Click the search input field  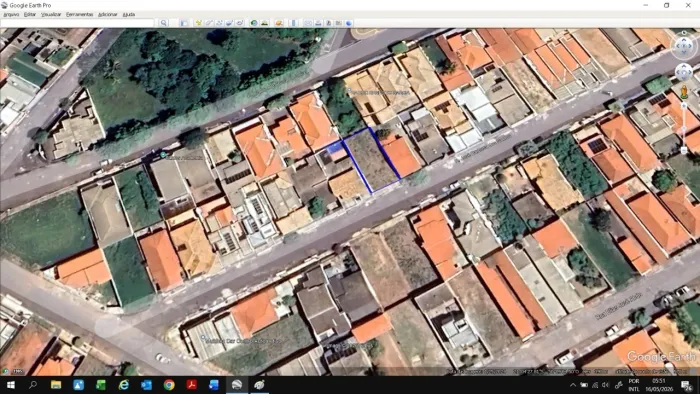pyautogui.click(x=77, y=23)
